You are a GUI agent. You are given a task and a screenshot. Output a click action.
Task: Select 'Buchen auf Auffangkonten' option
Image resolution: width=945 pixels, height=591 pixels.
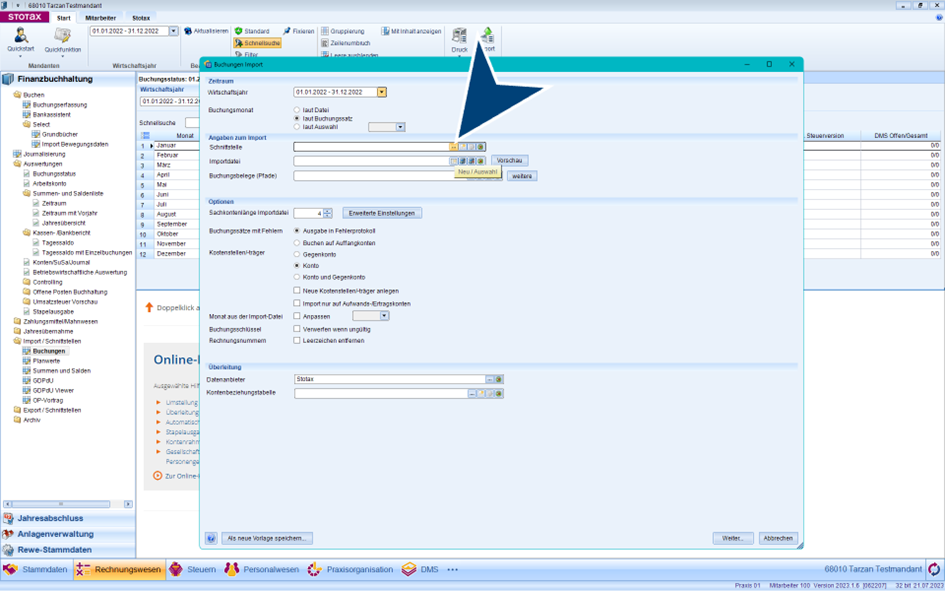tap(297, 243)
